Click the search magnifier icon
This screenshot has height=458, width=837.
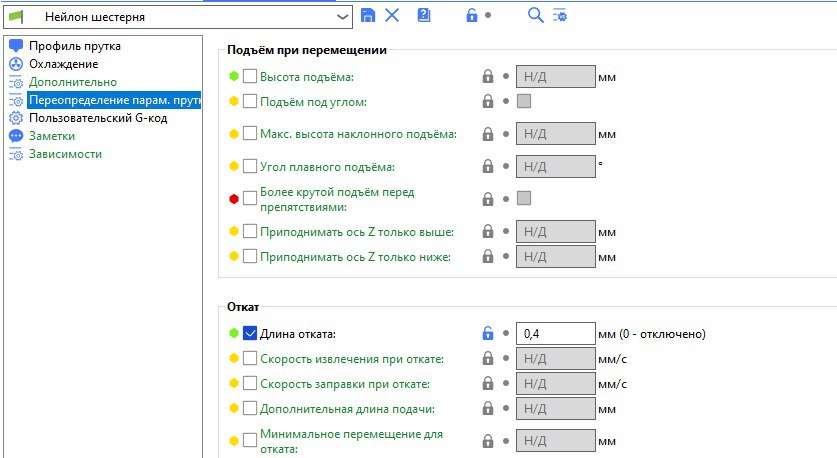(536, 15)
